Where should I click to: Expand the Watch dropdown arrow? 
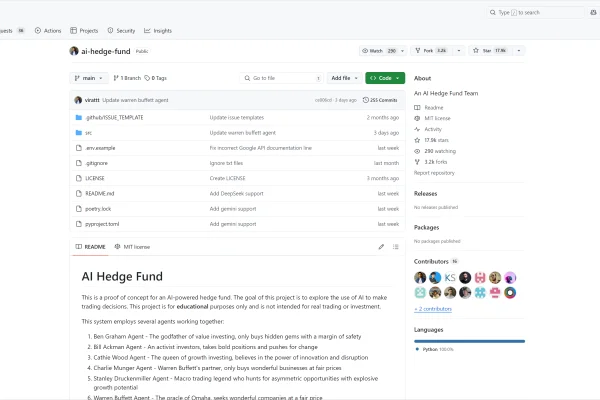pyautogui.click(x=402, y=51)
